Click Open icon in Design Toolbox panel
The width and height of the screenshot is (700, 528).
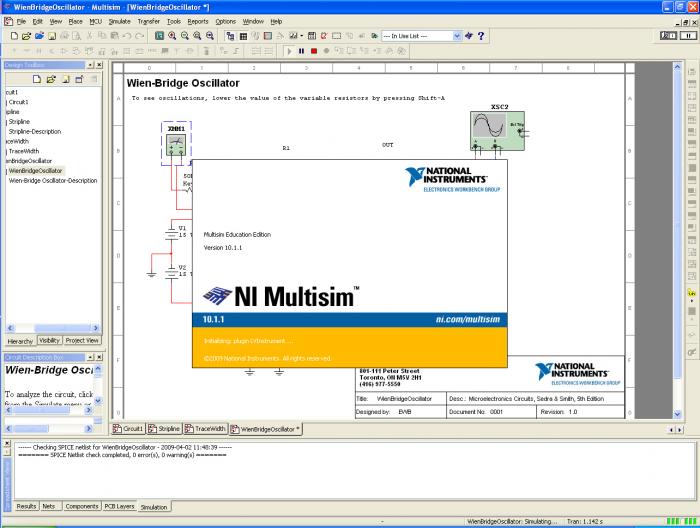coord(51,79)
